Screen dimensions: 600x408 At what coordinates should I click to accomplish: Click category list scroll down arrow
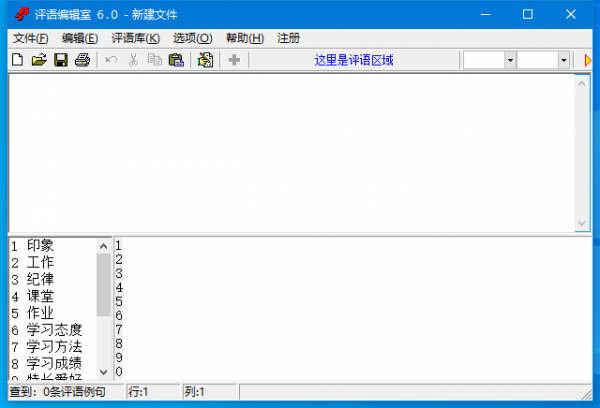pos(103,372)
